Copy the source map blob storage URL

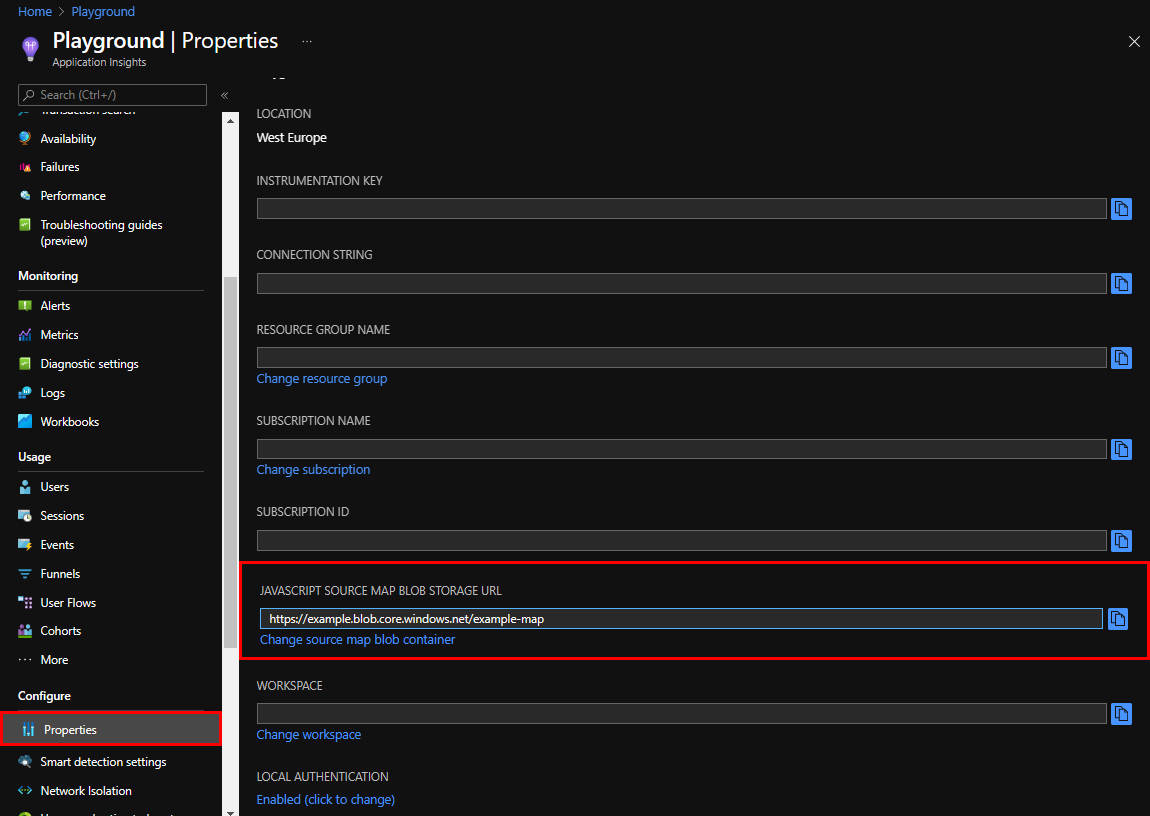(x=1117, y=619)
